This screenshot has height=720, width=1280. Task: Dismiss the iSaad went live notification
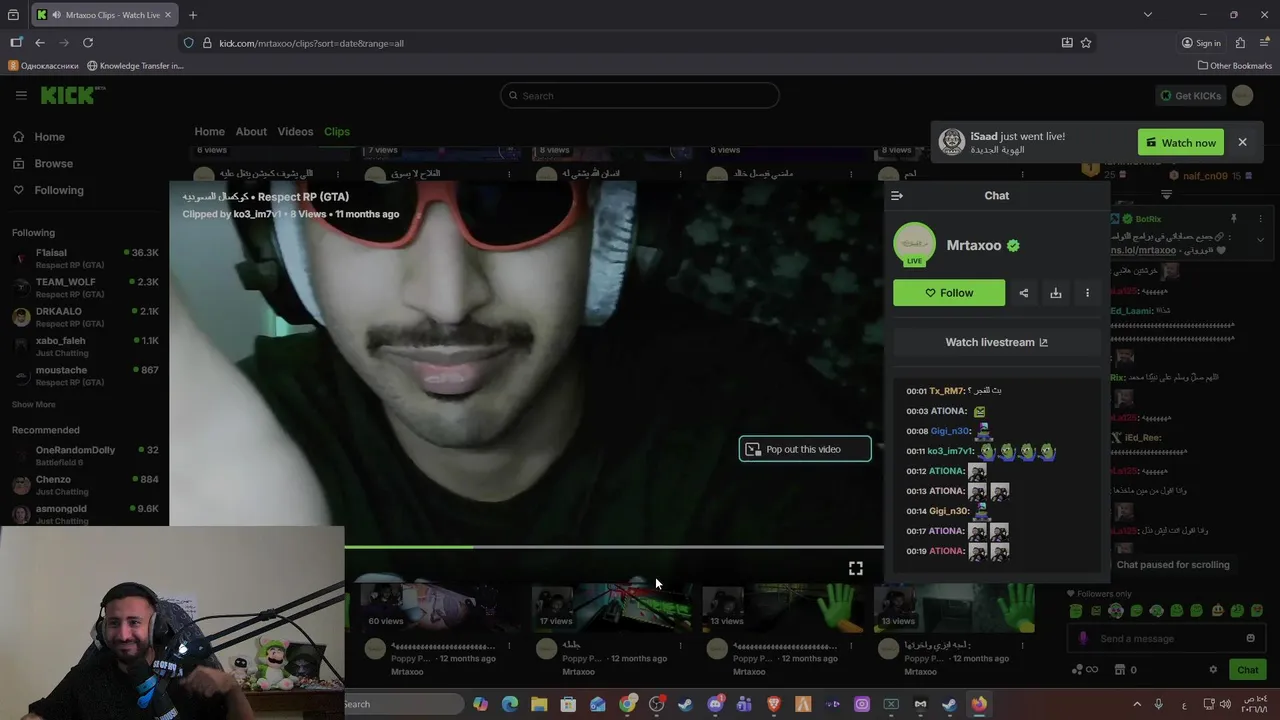[x=1242, y=143]
